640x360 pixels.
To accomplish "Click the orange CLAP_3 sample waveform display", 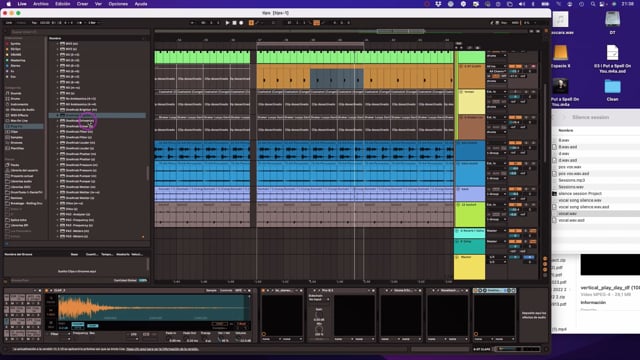I will click(153, 308).
